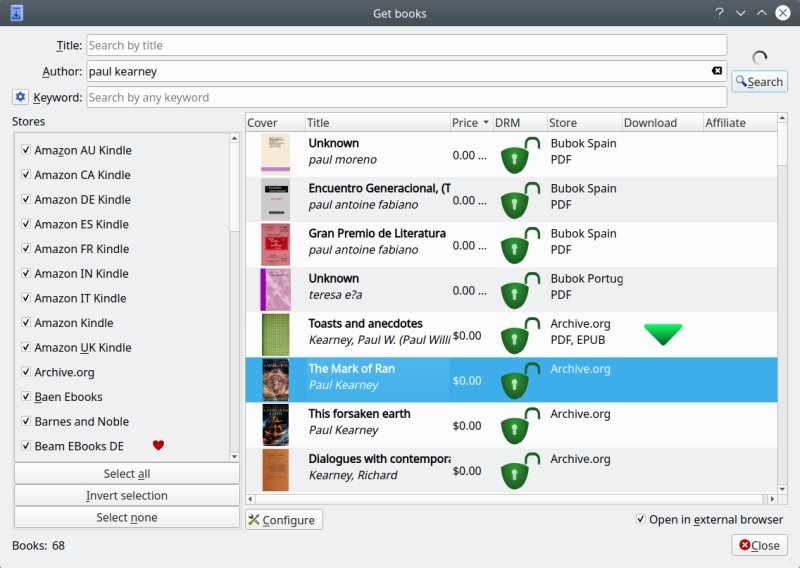Uncheck Baen Ebooks store
This screenshot has width=800, height=568.
pyautogui.click(x=26, y=396)
